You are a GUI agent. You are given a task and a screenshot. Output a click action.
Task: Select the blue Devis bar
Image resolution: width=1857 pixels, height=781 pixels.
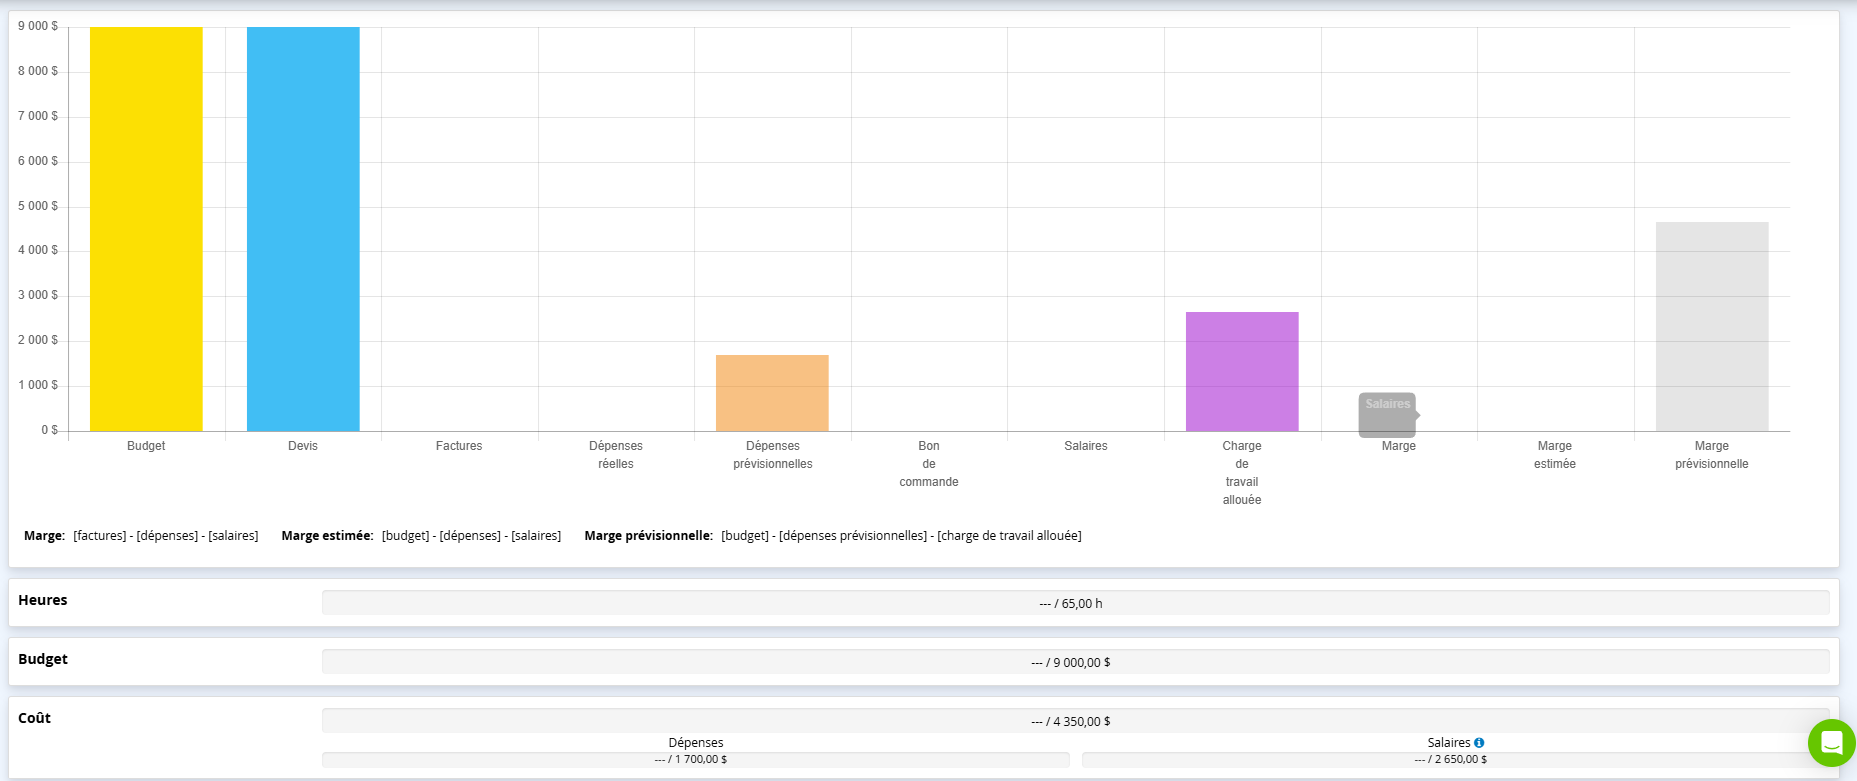pos(303,230)
